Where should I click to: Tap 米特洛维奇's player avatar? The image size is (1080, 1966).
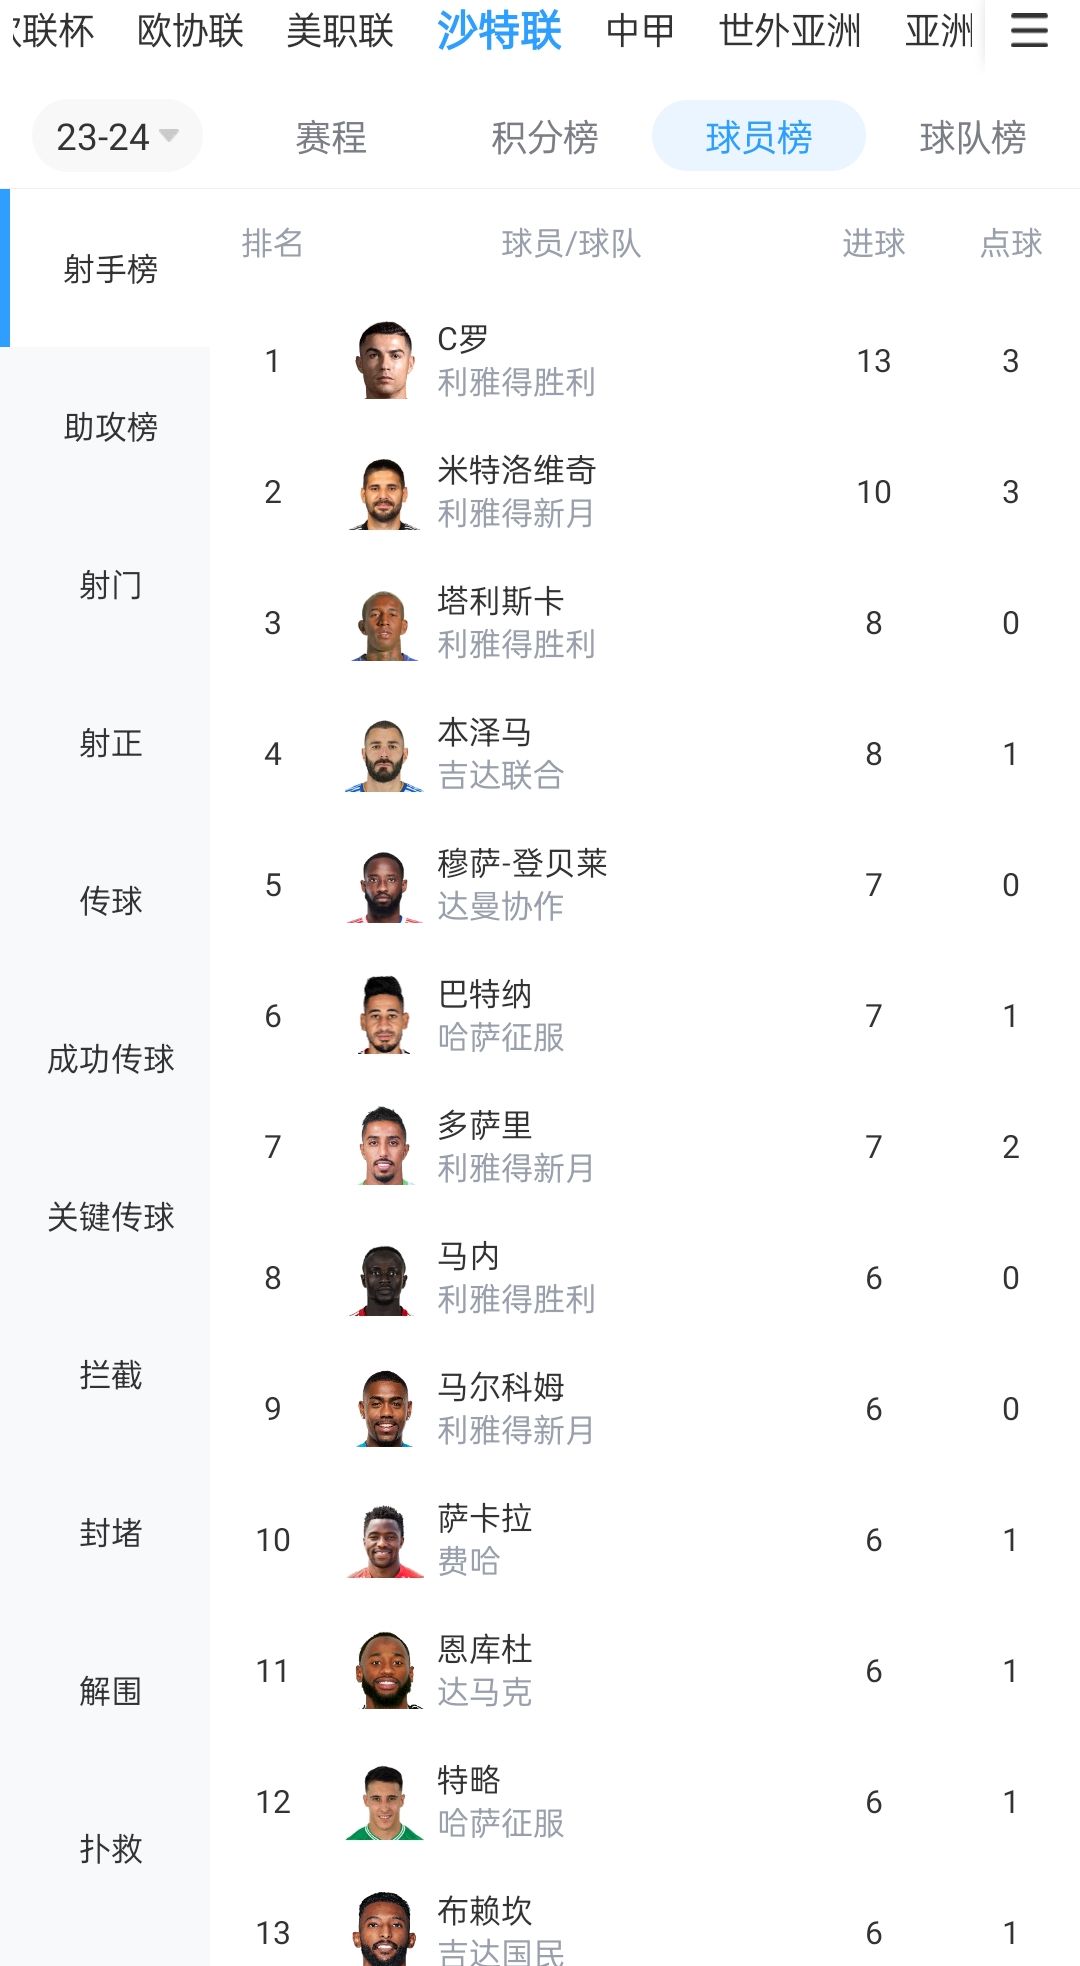point(384,492)
